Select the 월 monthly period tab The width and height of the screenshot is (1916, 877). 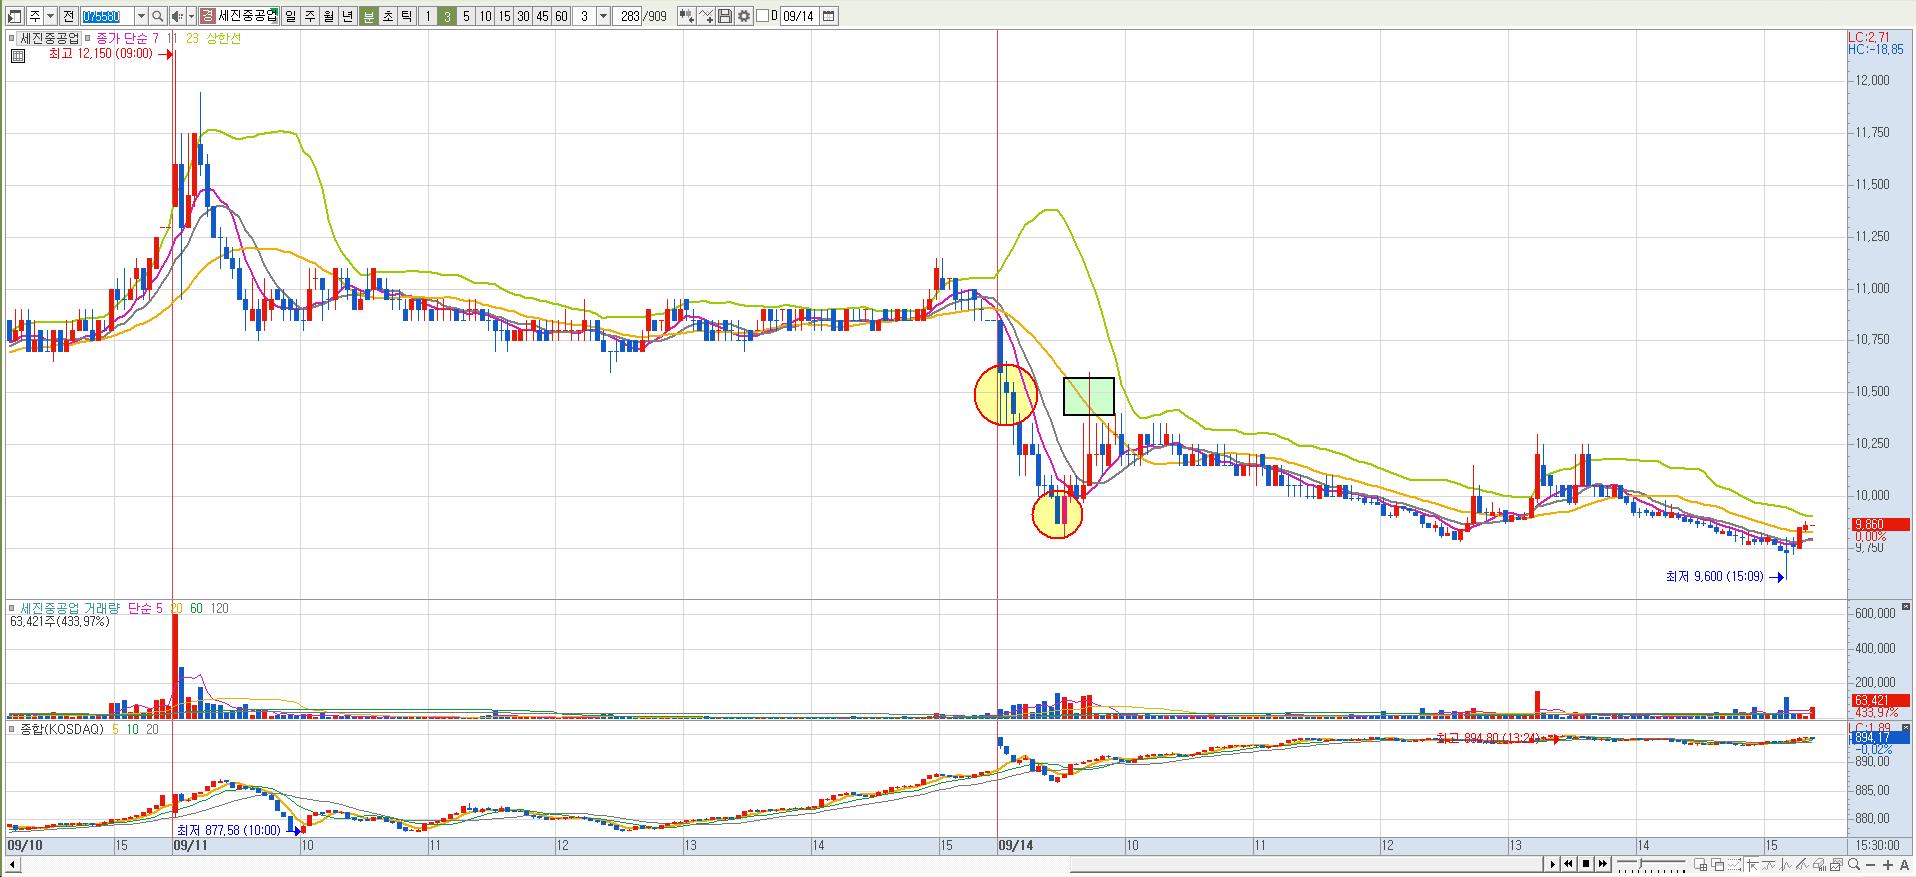[328, 16]
